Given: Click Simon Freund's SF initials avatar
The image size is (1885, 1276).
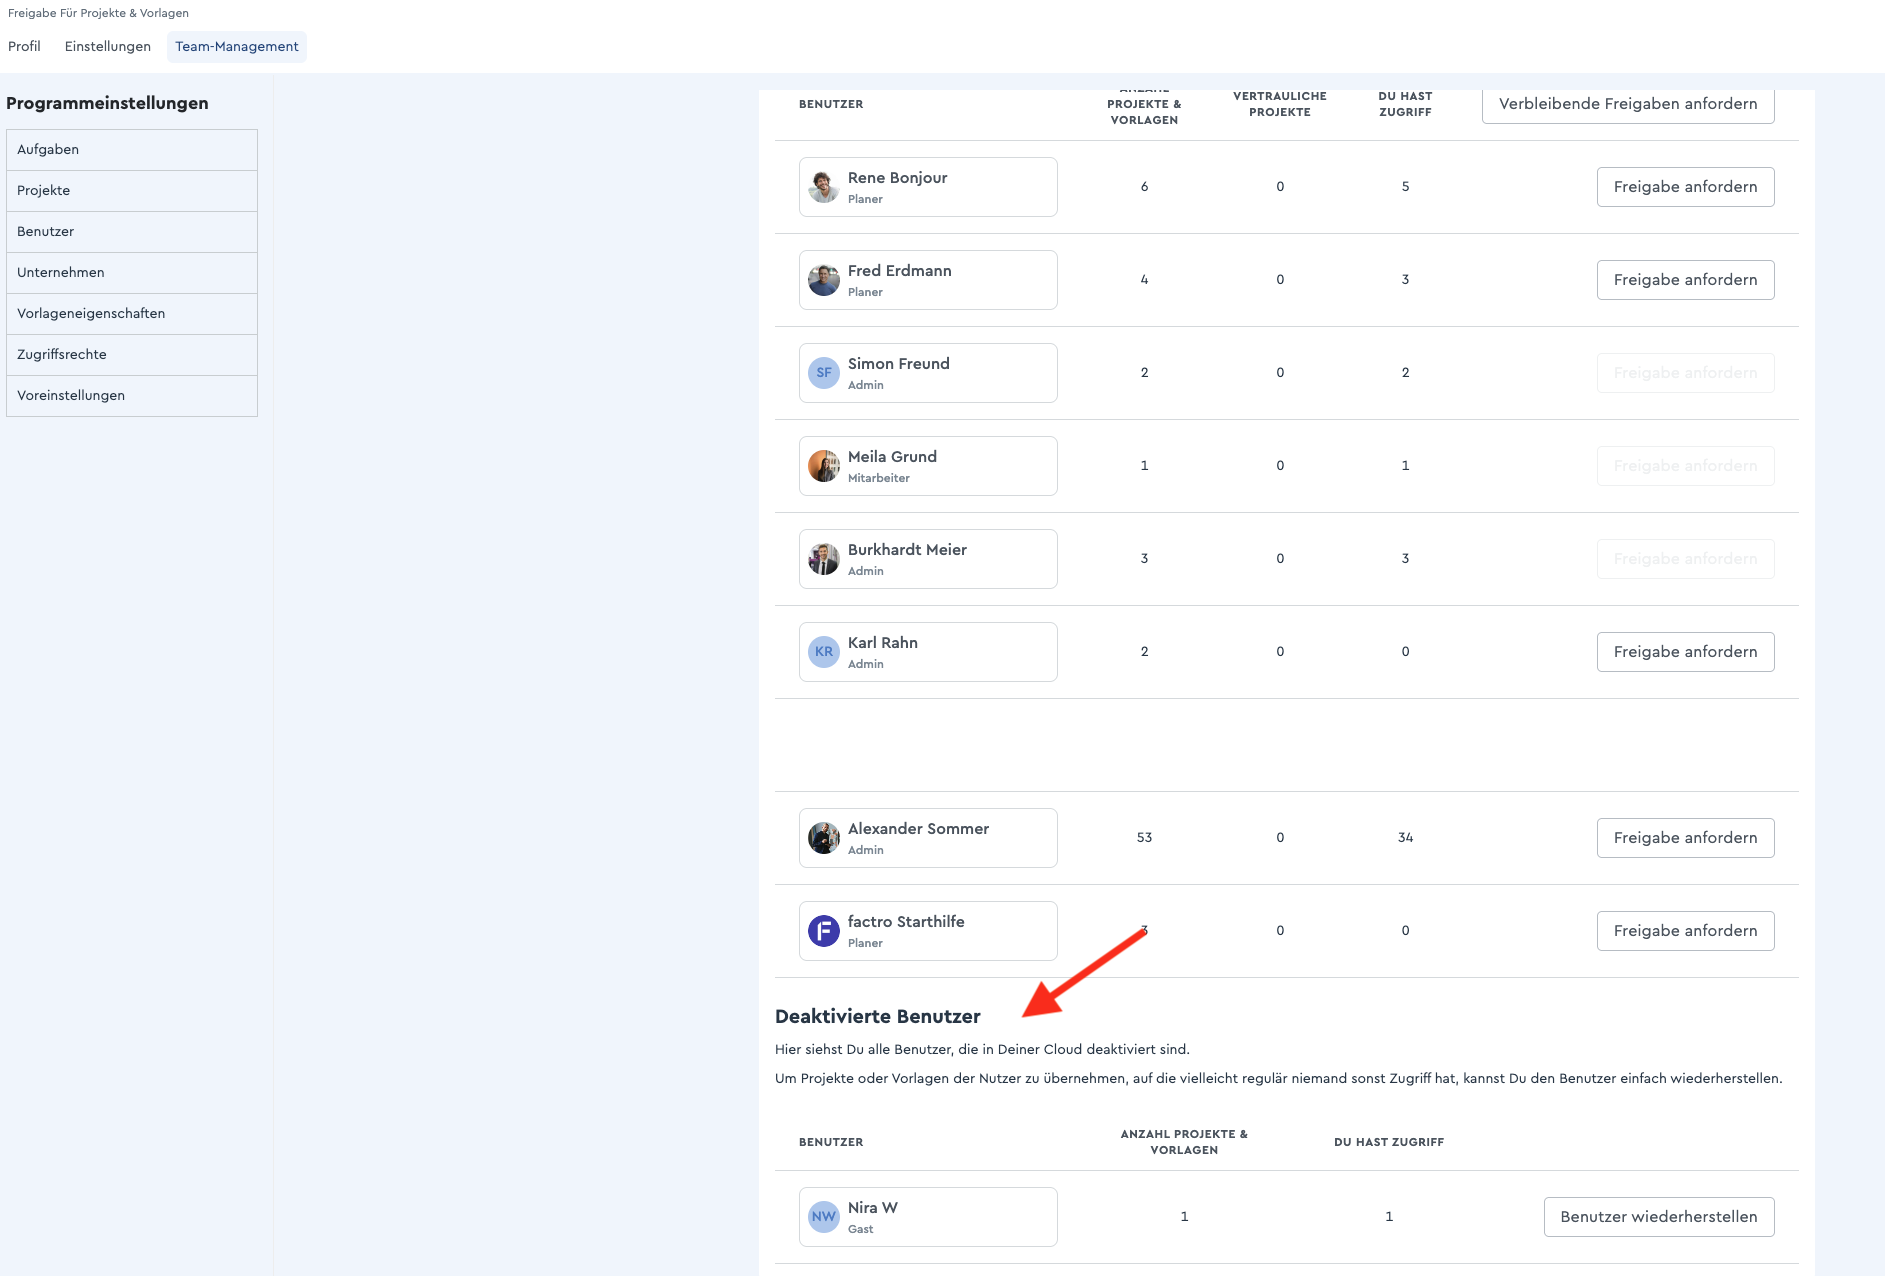Looking at the screenshot, I should click(x=823, y=373).
